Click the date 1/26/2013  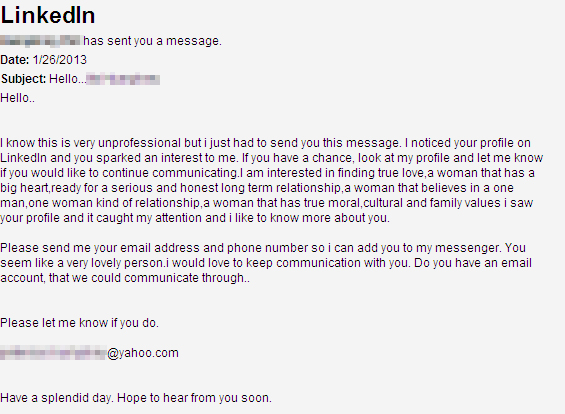click(60, 60)
